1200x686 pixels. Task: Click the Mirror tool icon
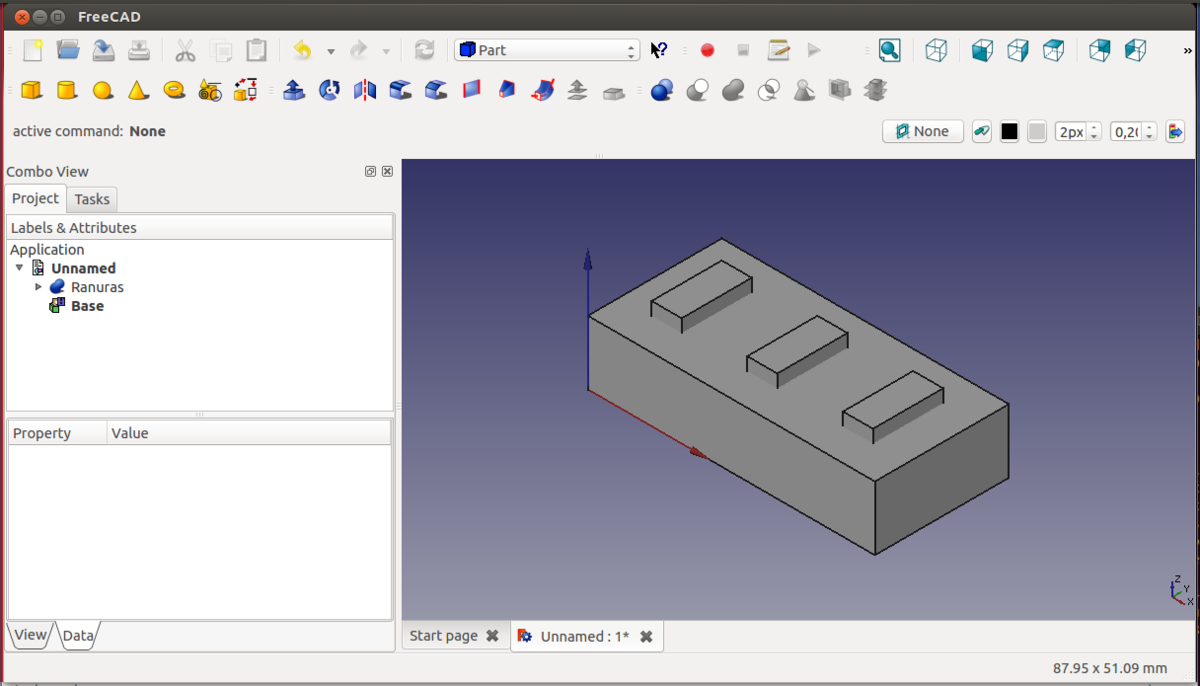[365, 91]
